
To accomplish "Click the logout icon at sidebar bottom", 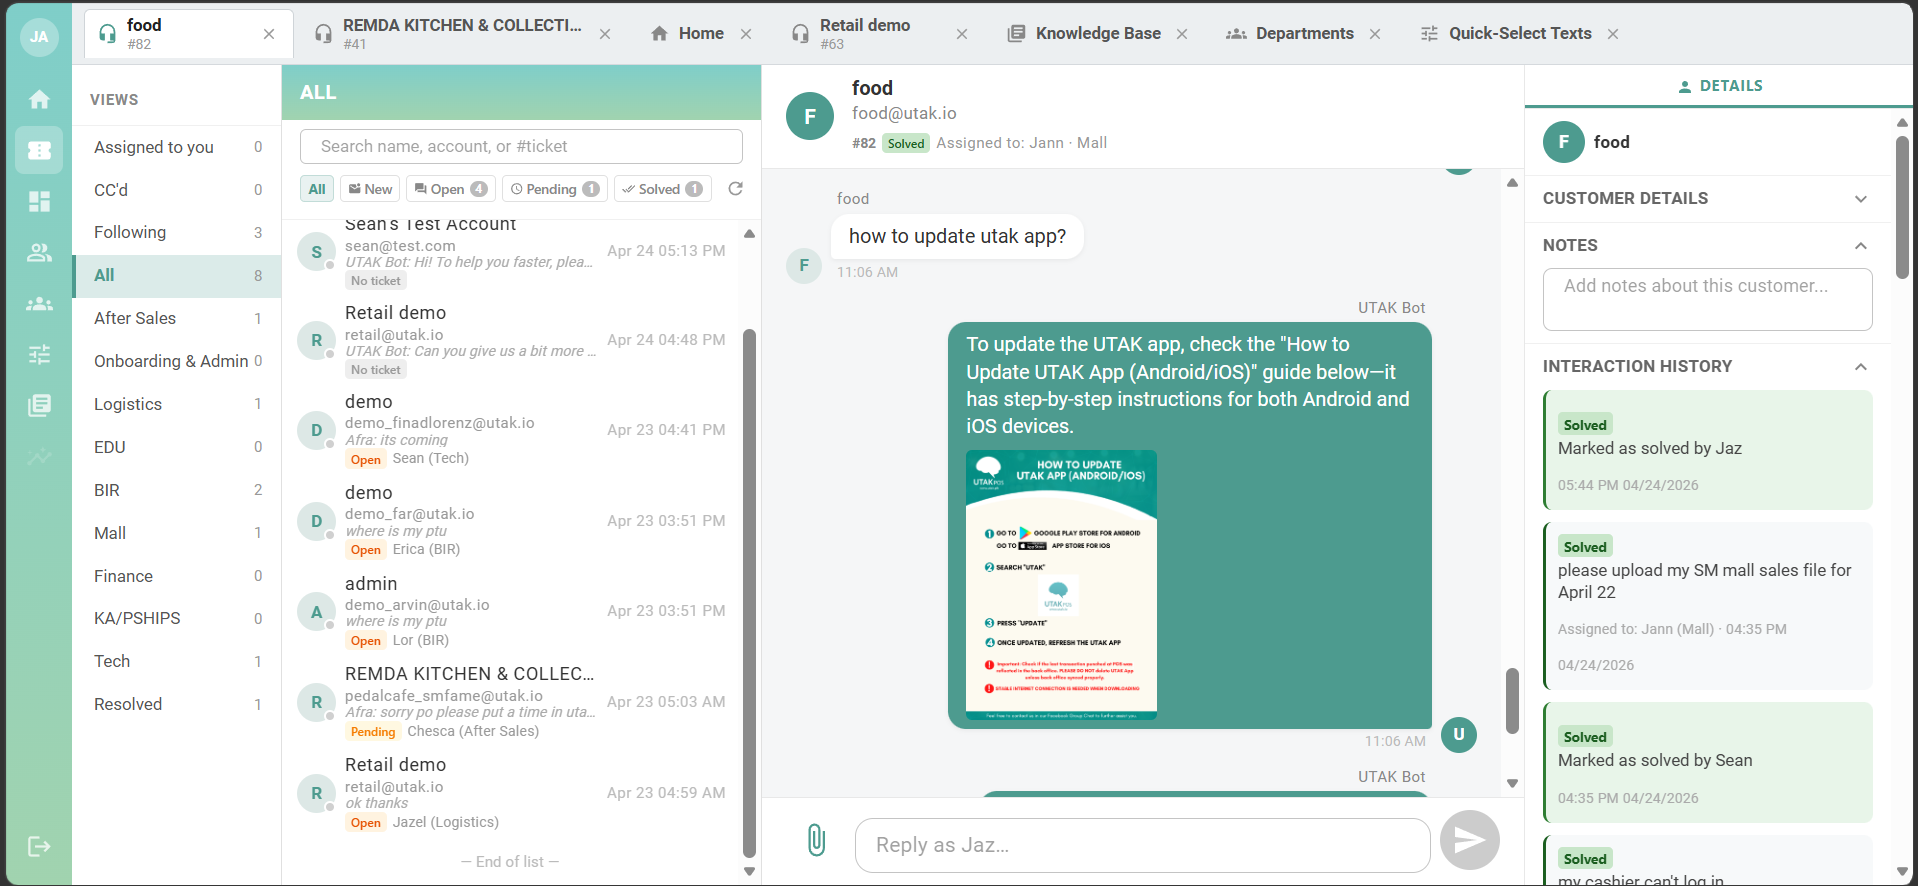I will [39, 847].
